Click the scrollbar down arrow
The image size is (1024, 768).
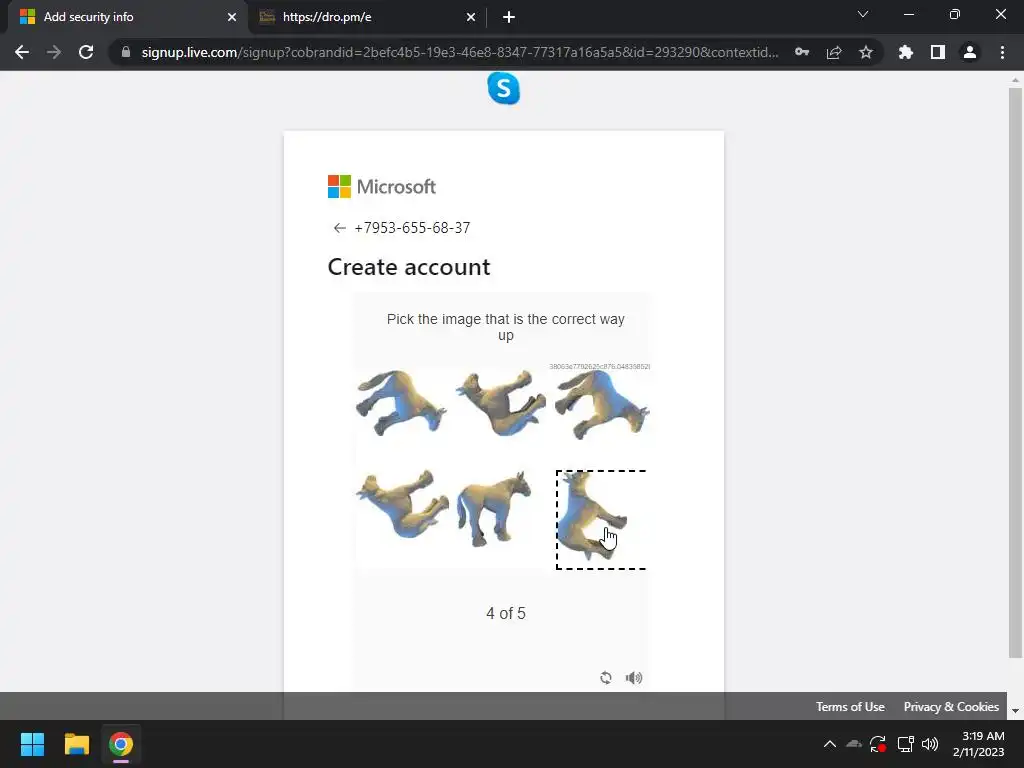click(x=1015, y=711)
